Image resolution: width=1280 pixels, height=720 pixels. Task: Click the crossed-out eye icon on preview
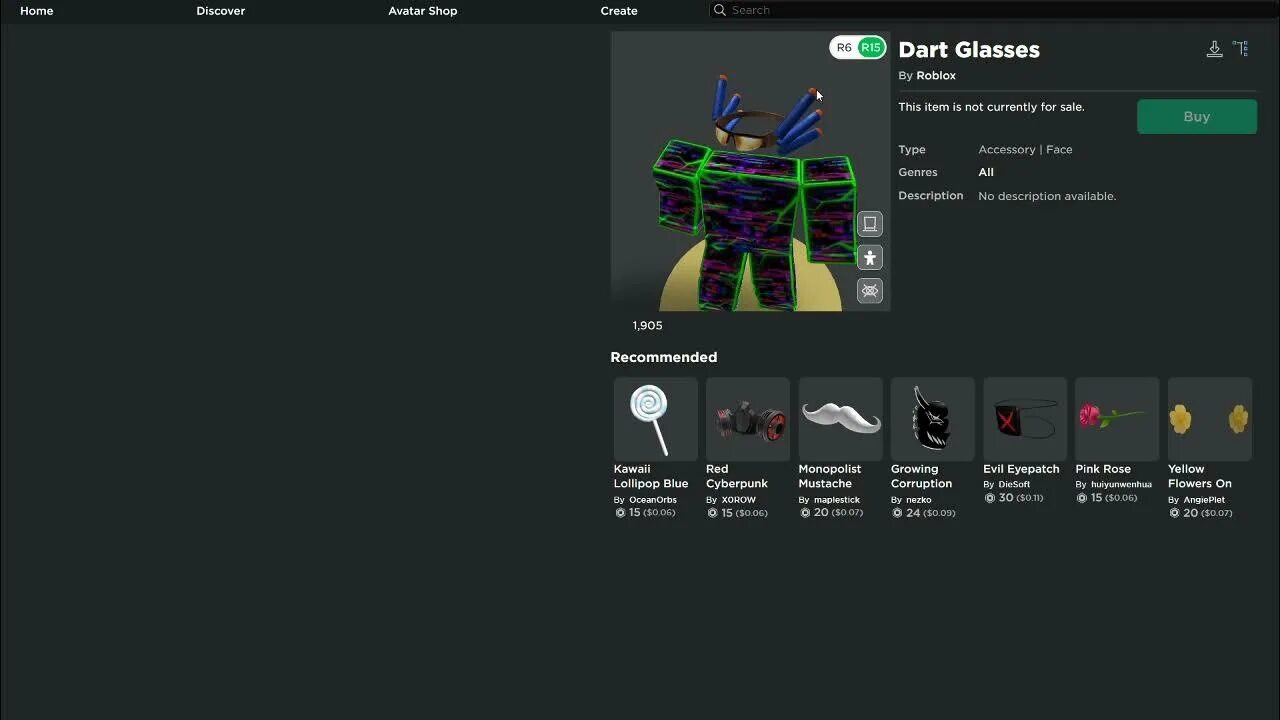(x=870, y=291)
